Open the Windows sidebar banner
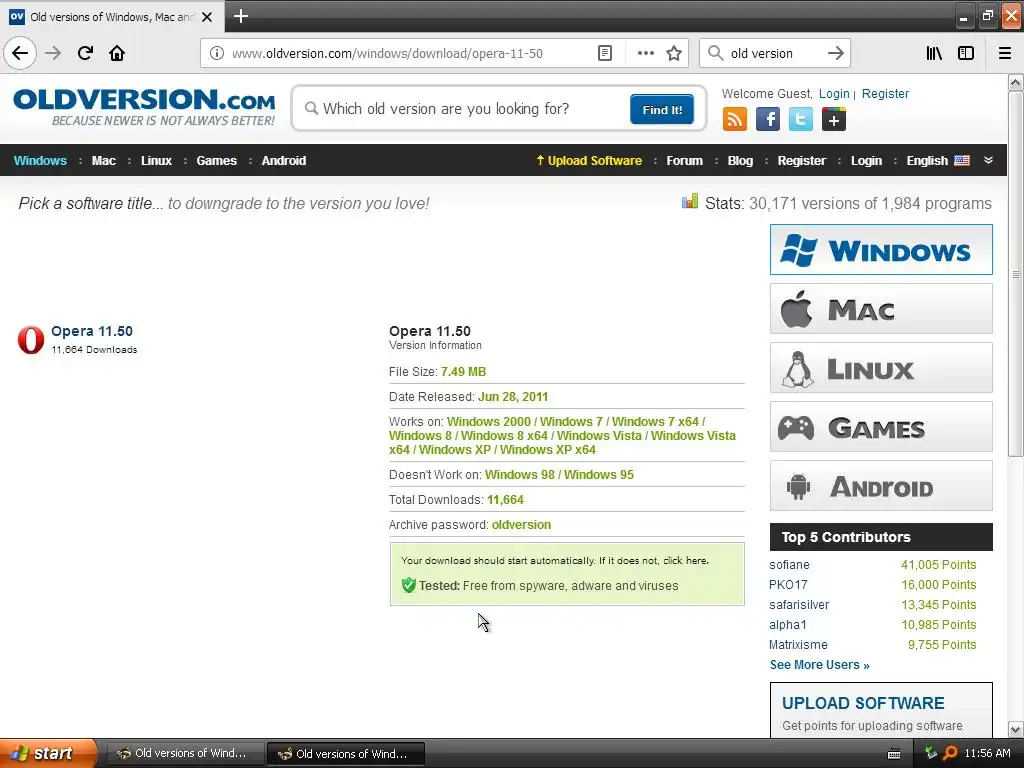Viewport: 1024px width, 768px height. click(x=881, y=249)
